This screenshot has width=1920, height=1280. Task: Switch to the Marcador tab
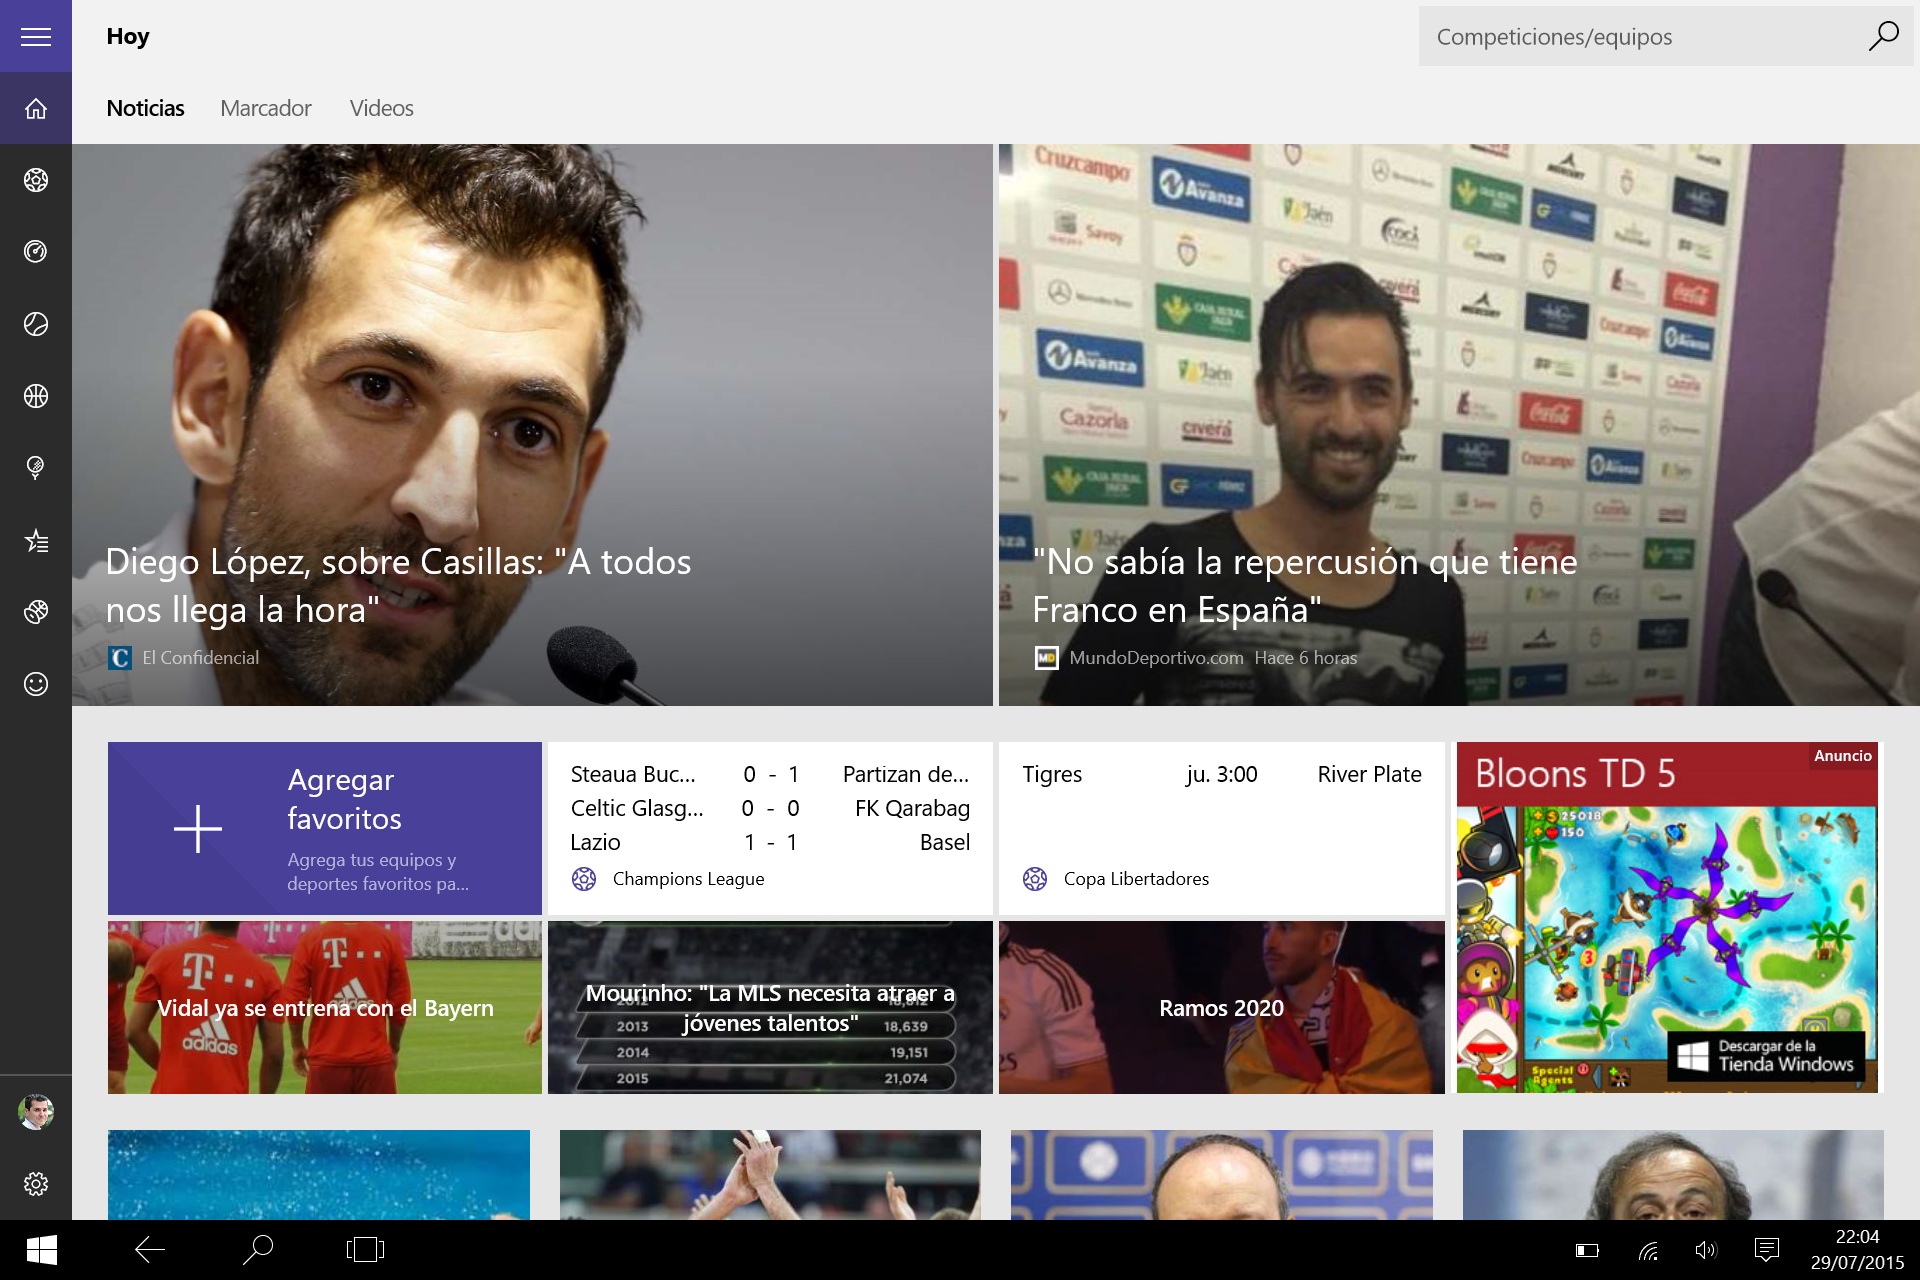point(265,108)
